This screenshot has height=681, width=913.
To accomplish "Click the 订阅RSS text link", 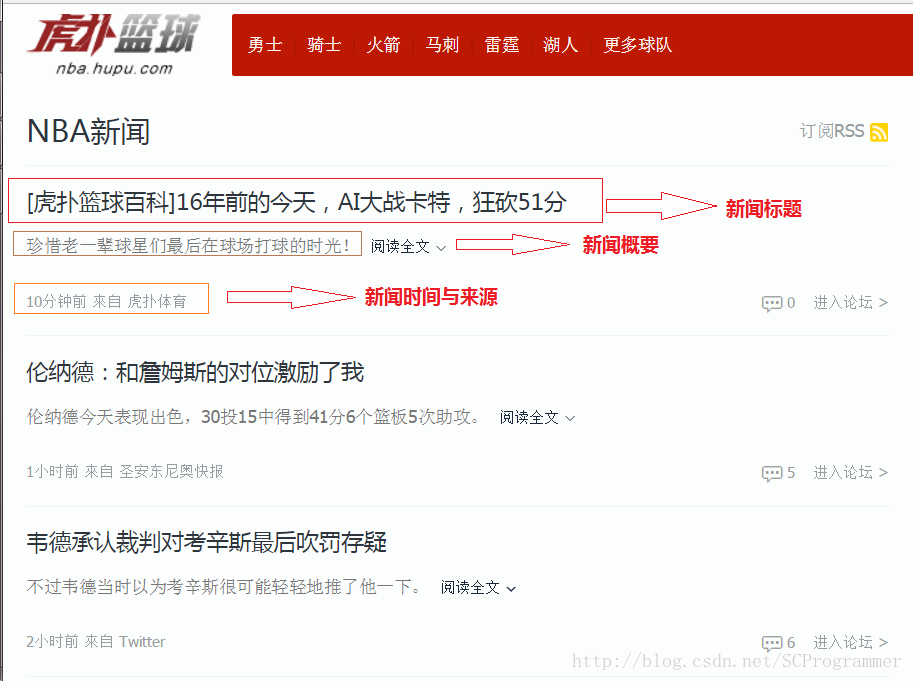I will click(x=832, y=131).
